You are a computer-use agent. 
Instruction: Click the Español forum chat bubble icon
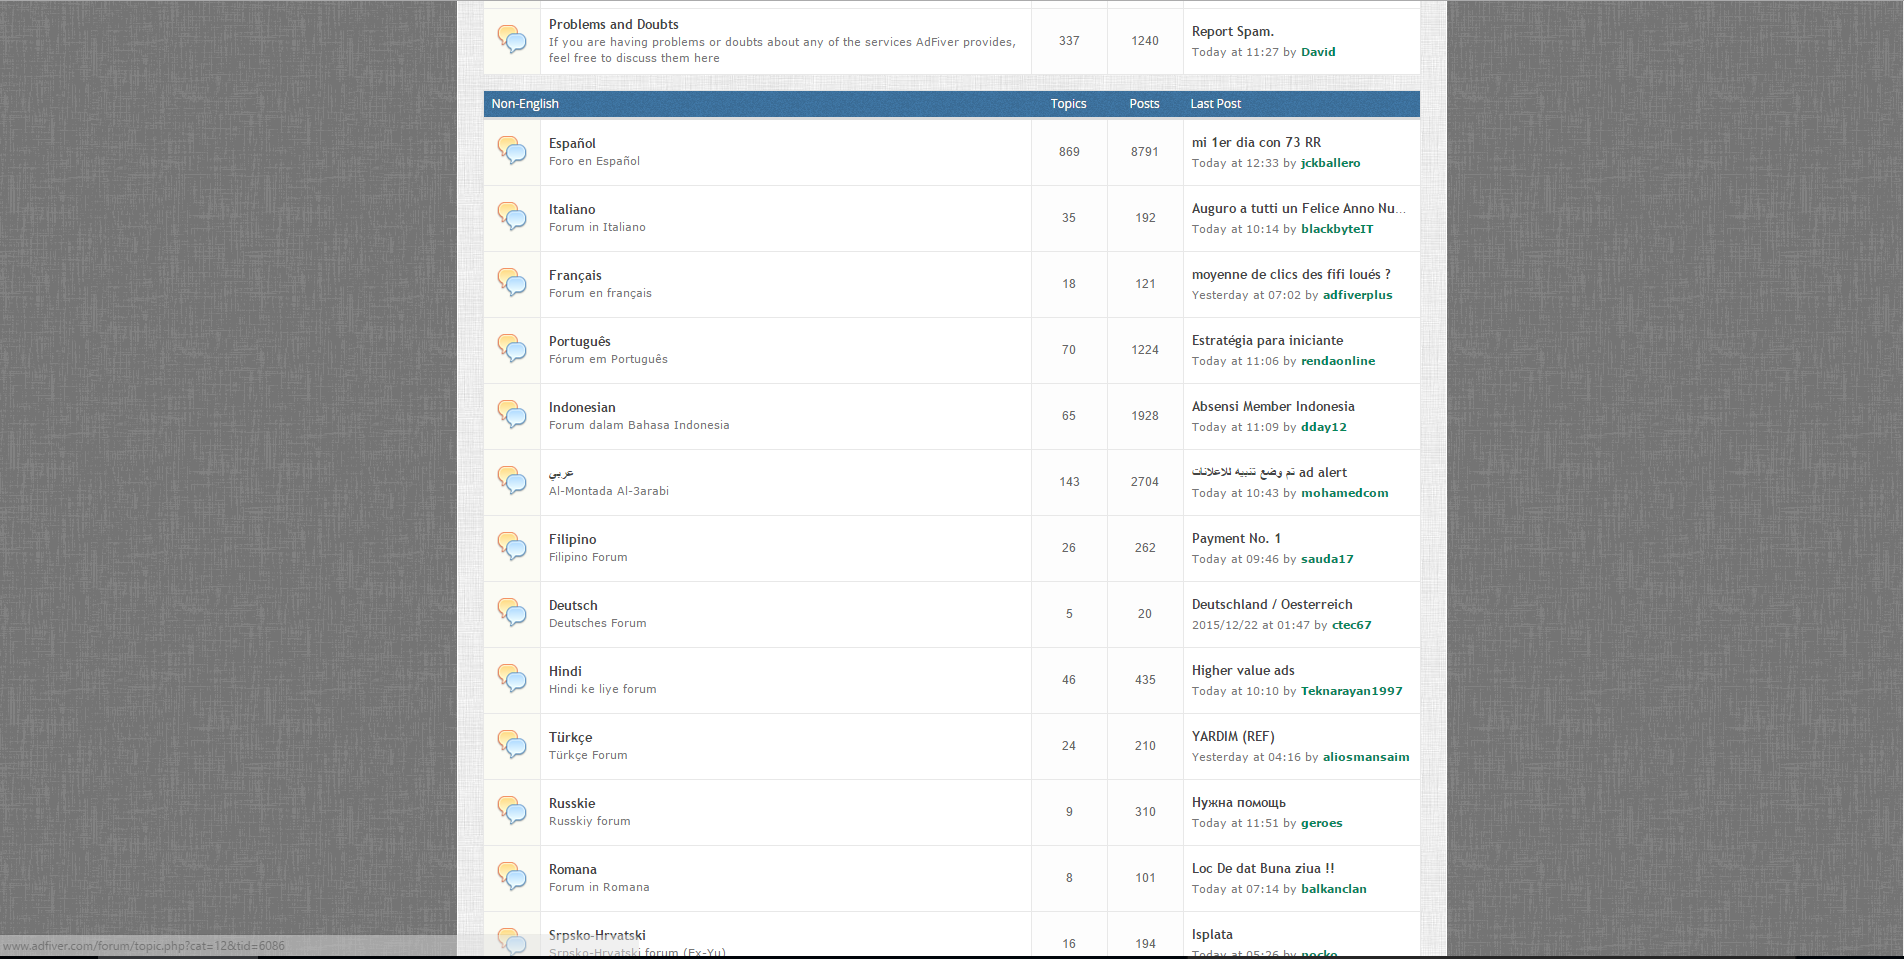coord(512,151)
